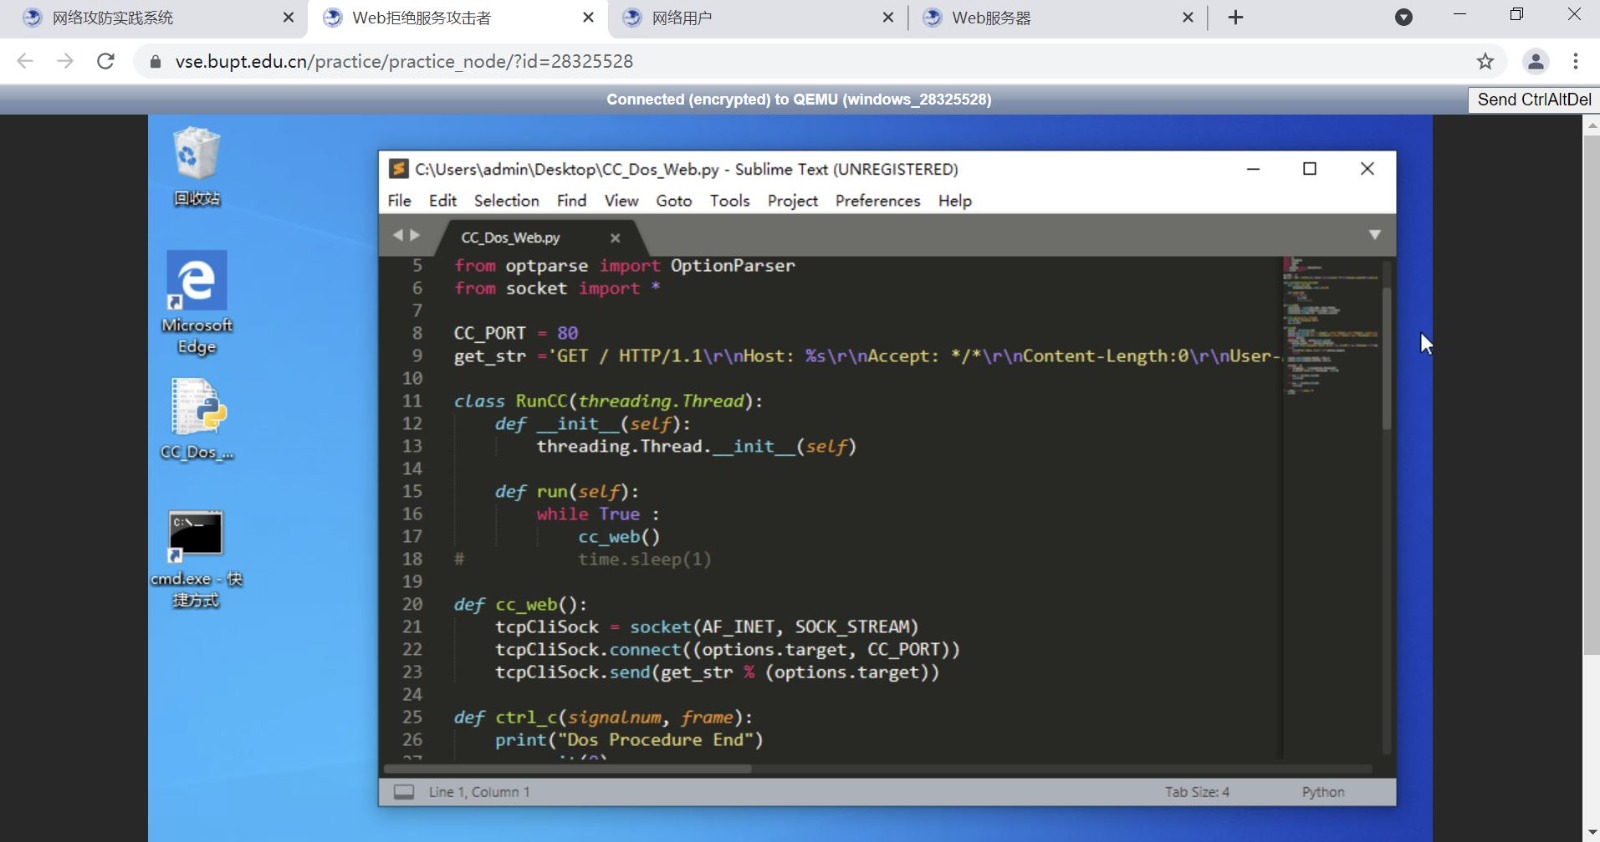Click 'time.sleep(1)' comment on line 18

[644, 560]
